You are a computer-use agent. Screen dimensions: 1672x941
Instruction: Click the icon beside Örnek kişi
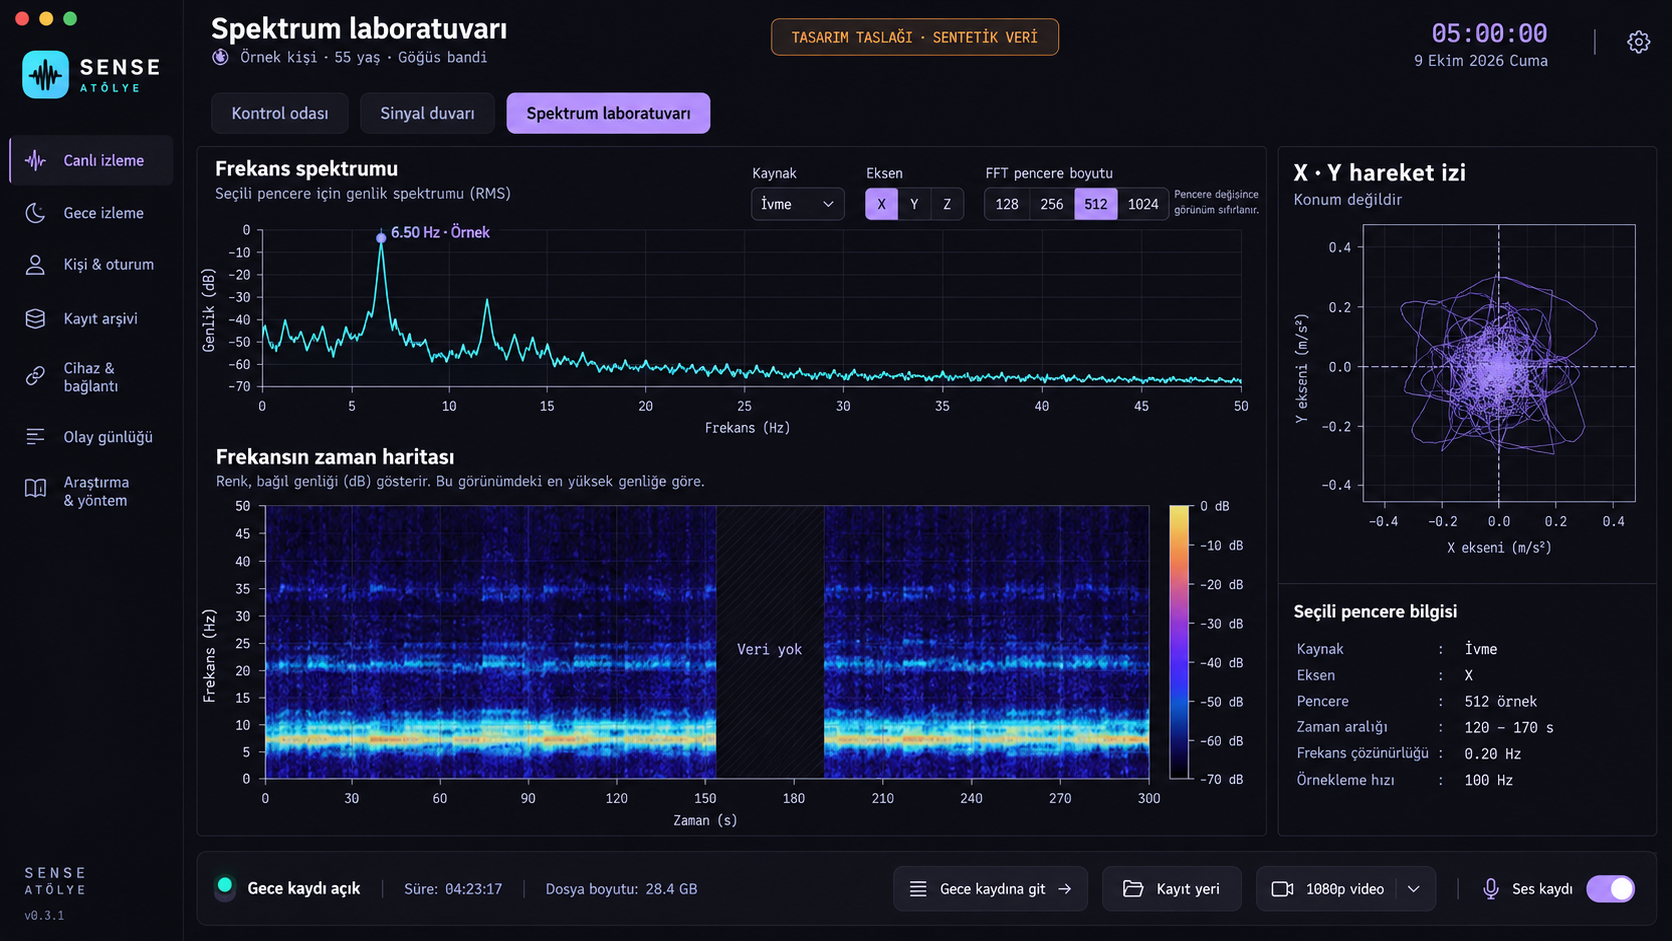coord(221,57)
